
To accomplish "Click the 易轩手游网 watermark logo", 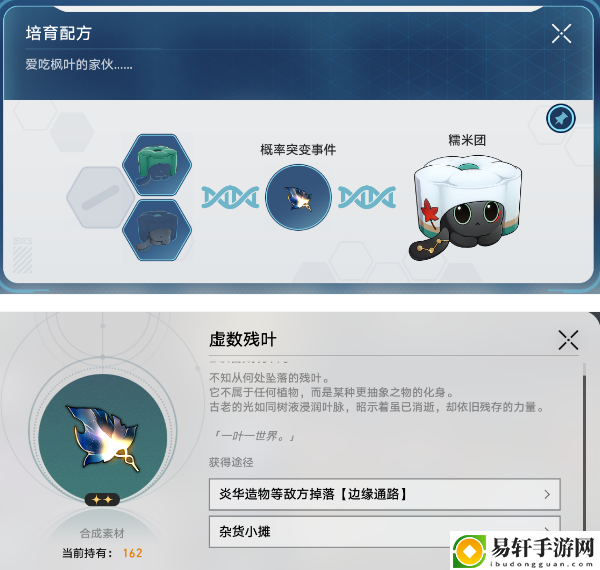I will pyautogui.click(x=525, y=550).
